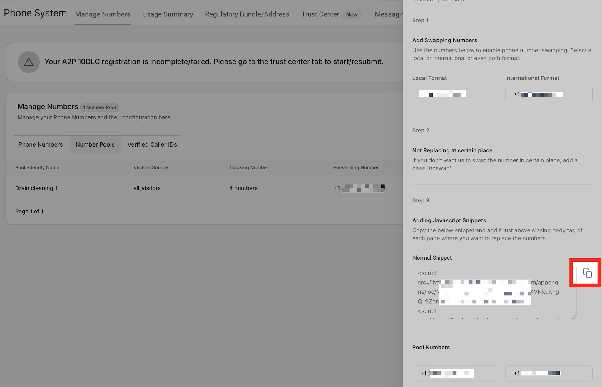Click the first Pool Numbers field
The height and width of the screenshot is (387, 602).
point(456,373)
